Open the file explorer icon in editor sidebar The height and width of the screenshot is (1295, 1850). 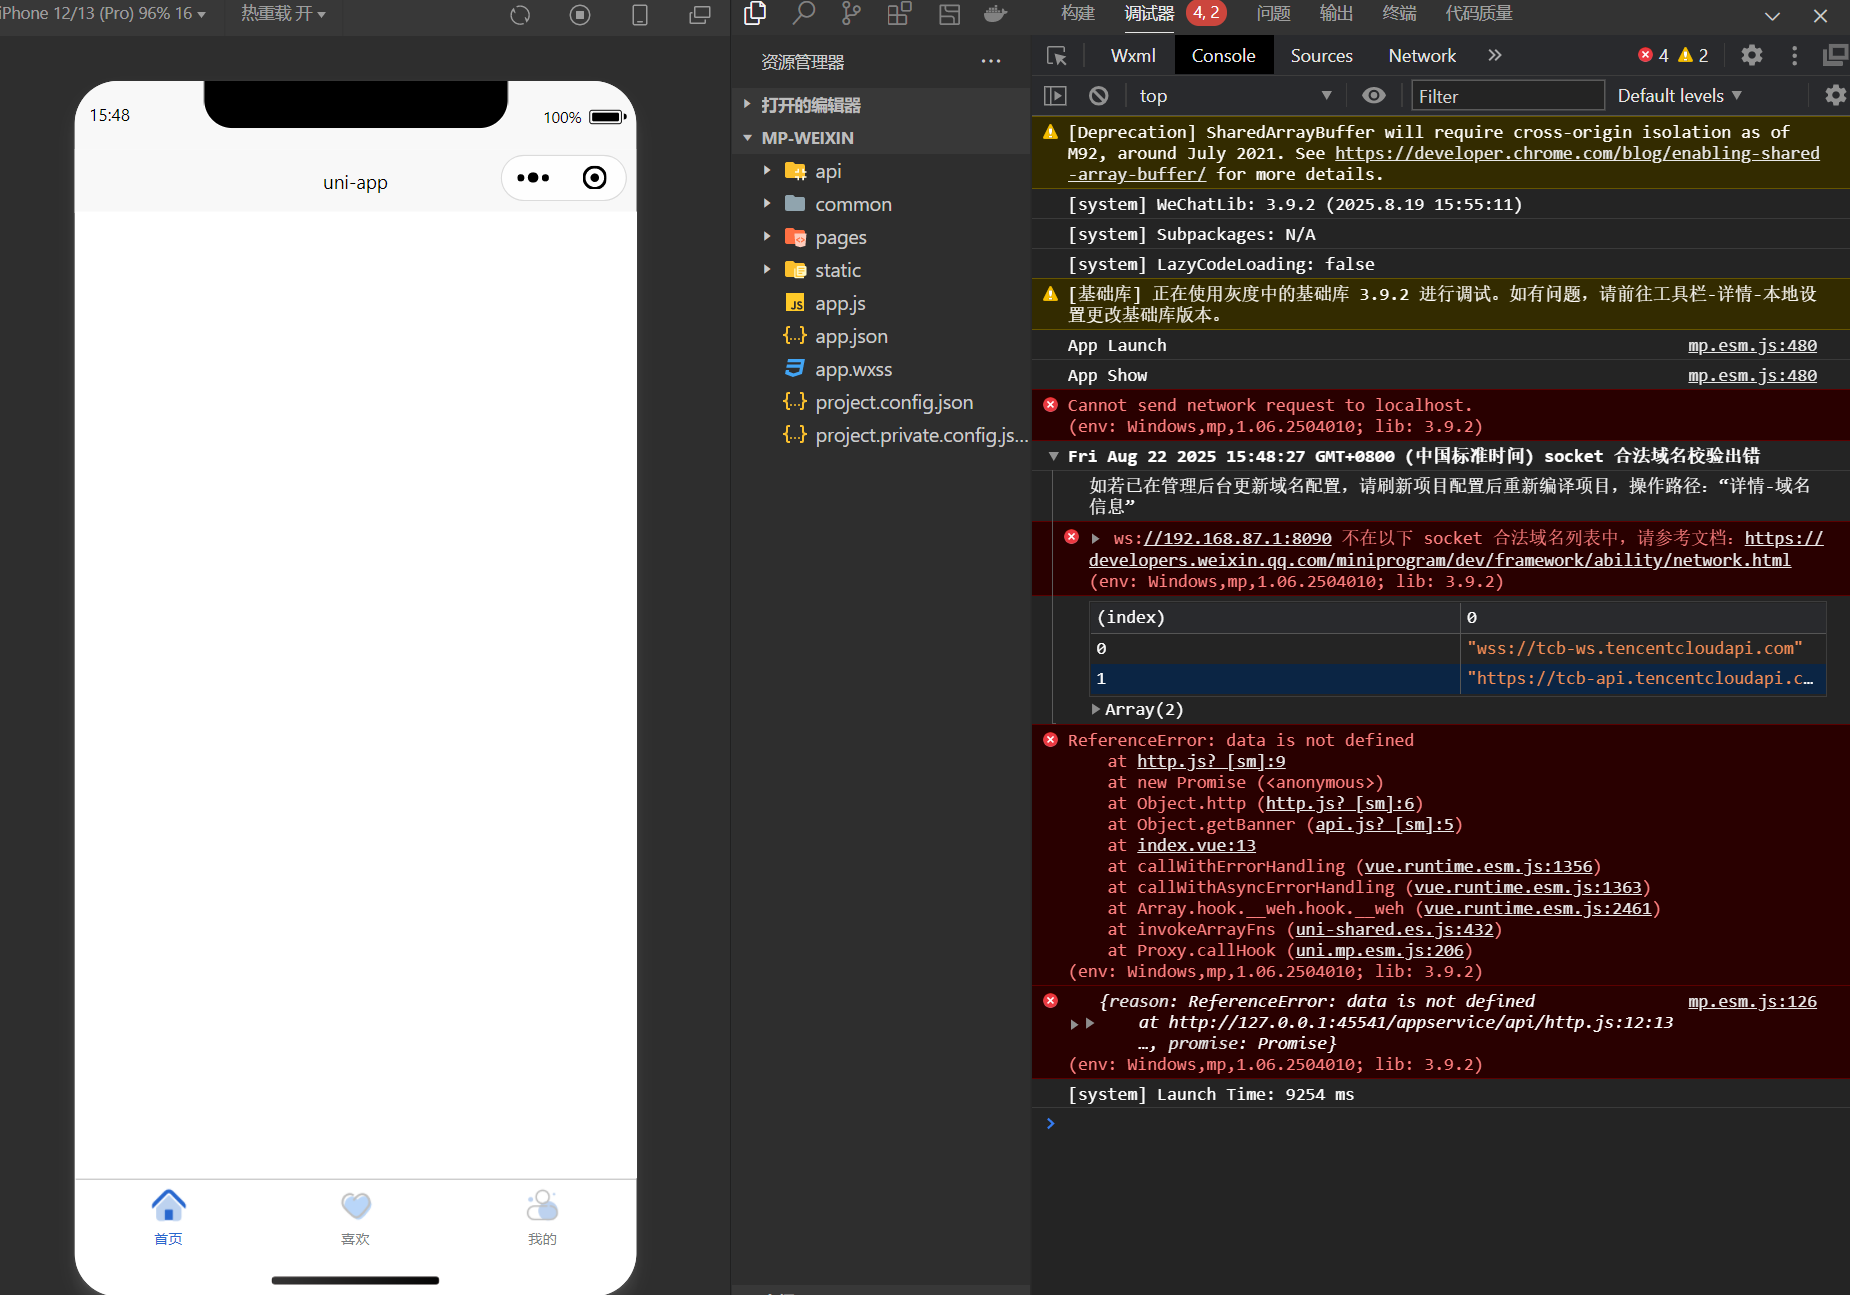tap(755, 13)
